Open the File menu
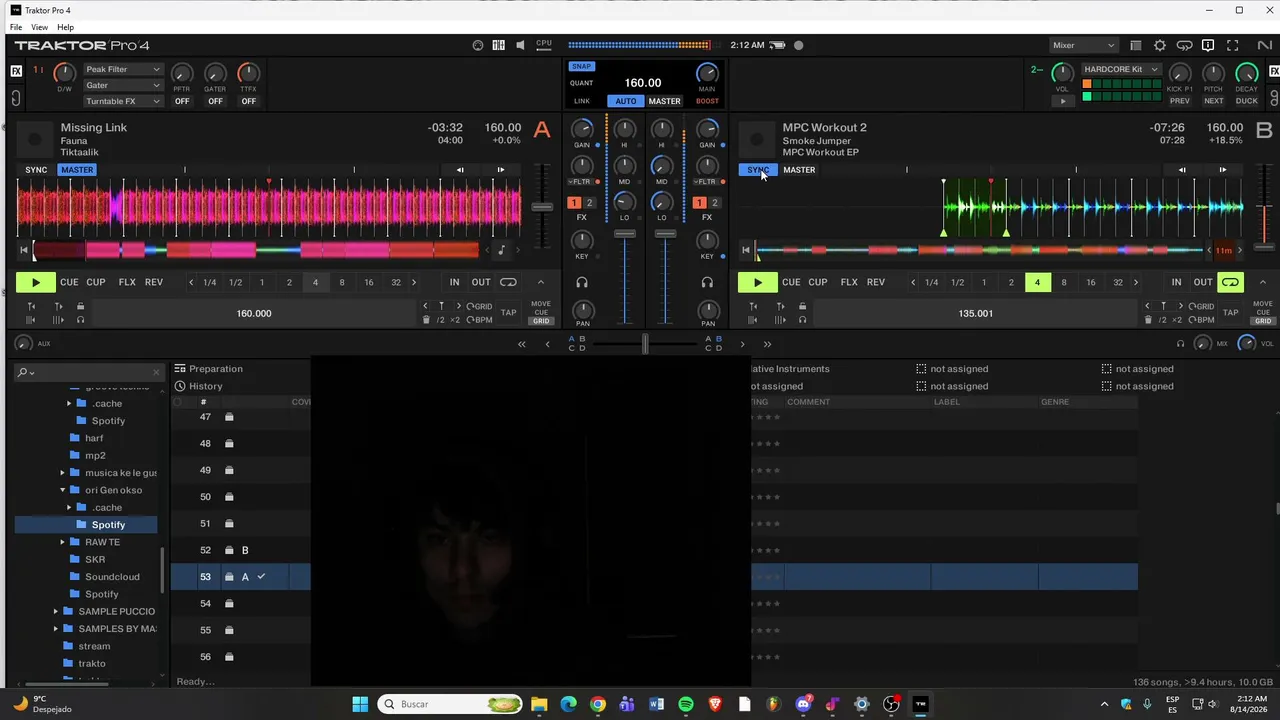This screenshot has height=720, width=1280. point(16,27)
